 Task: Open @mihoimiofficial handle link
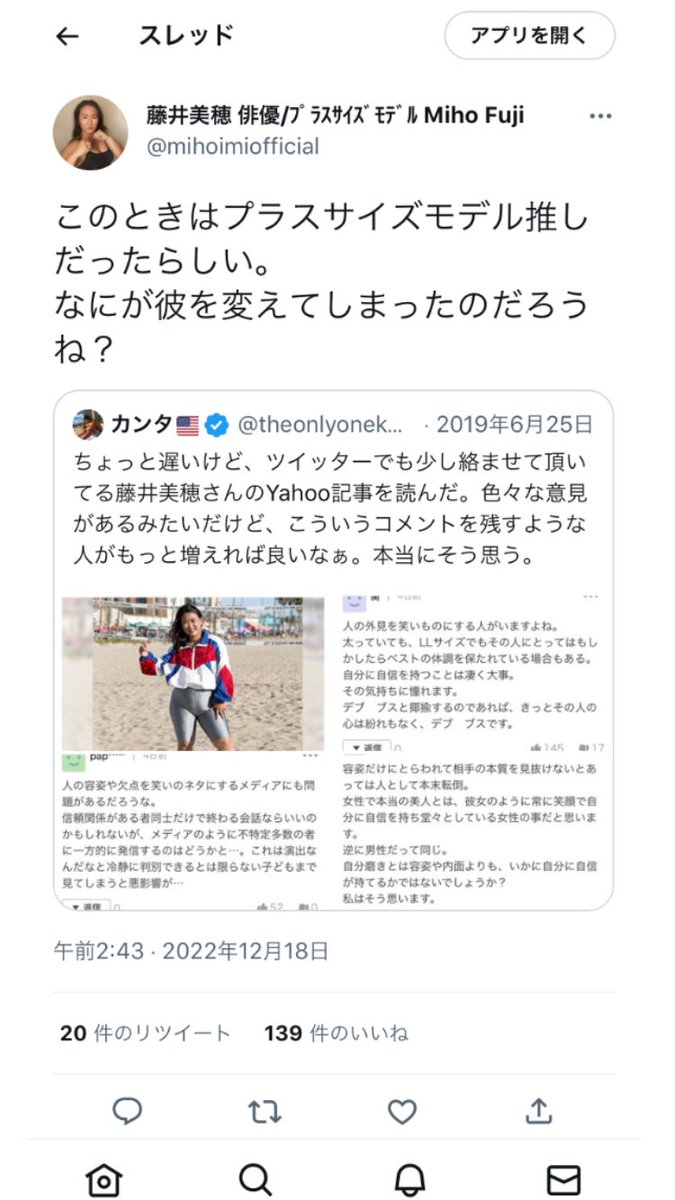tap(233, 147)
